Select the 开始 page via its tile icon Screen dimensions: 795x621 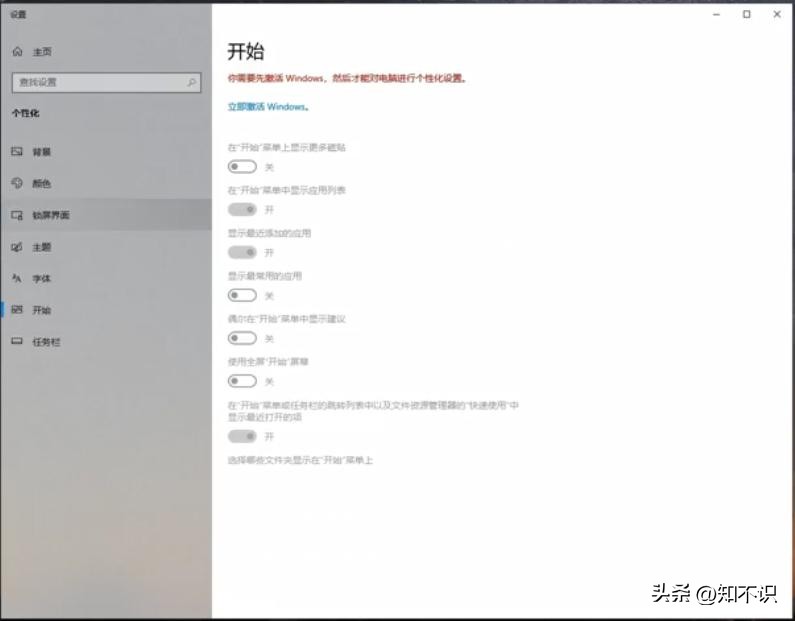(17, 310)
